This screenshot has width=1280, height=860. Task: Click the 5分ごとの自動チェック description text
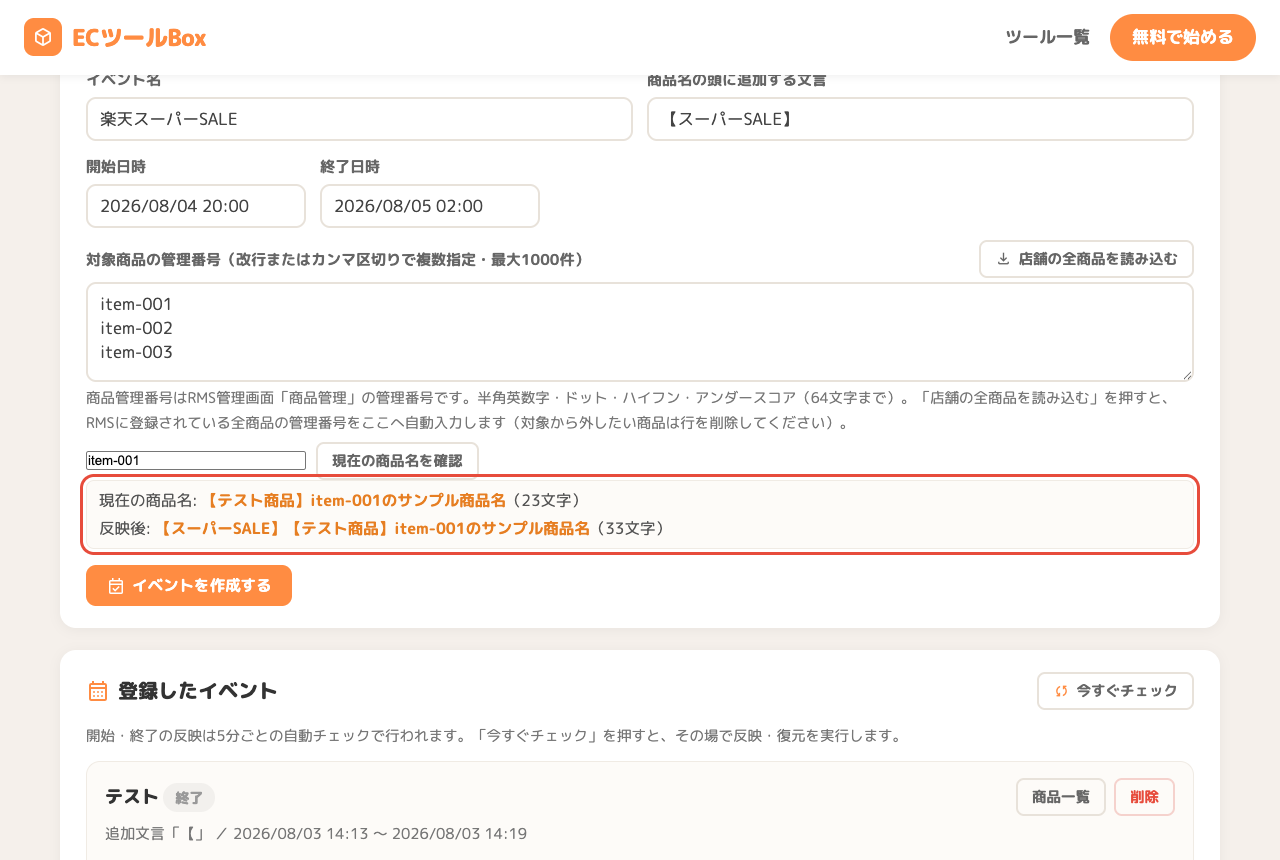[495, 736]
